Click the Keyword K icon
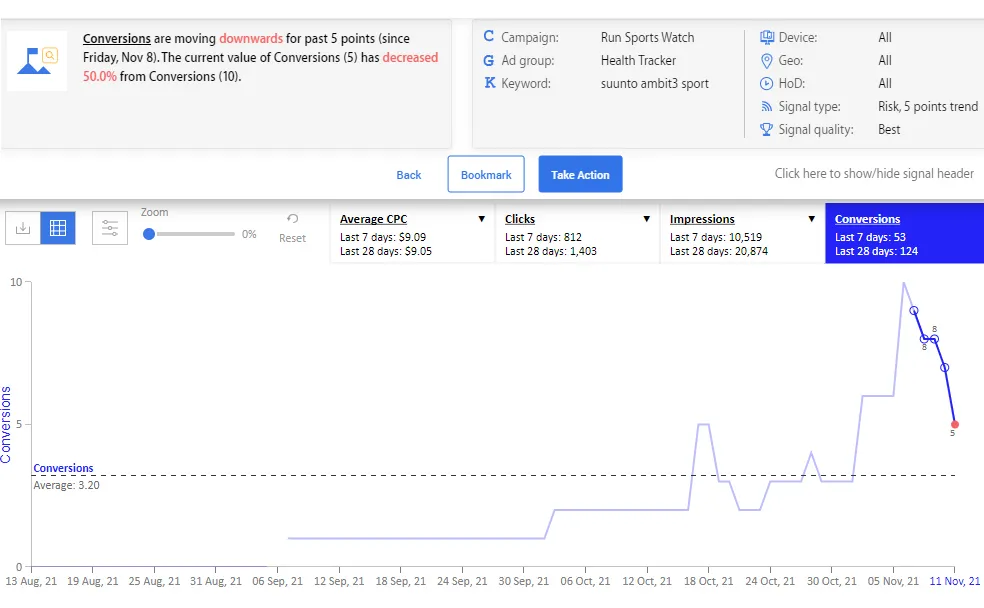Viewport: 984px width, 608px height. tap(489, 83)
